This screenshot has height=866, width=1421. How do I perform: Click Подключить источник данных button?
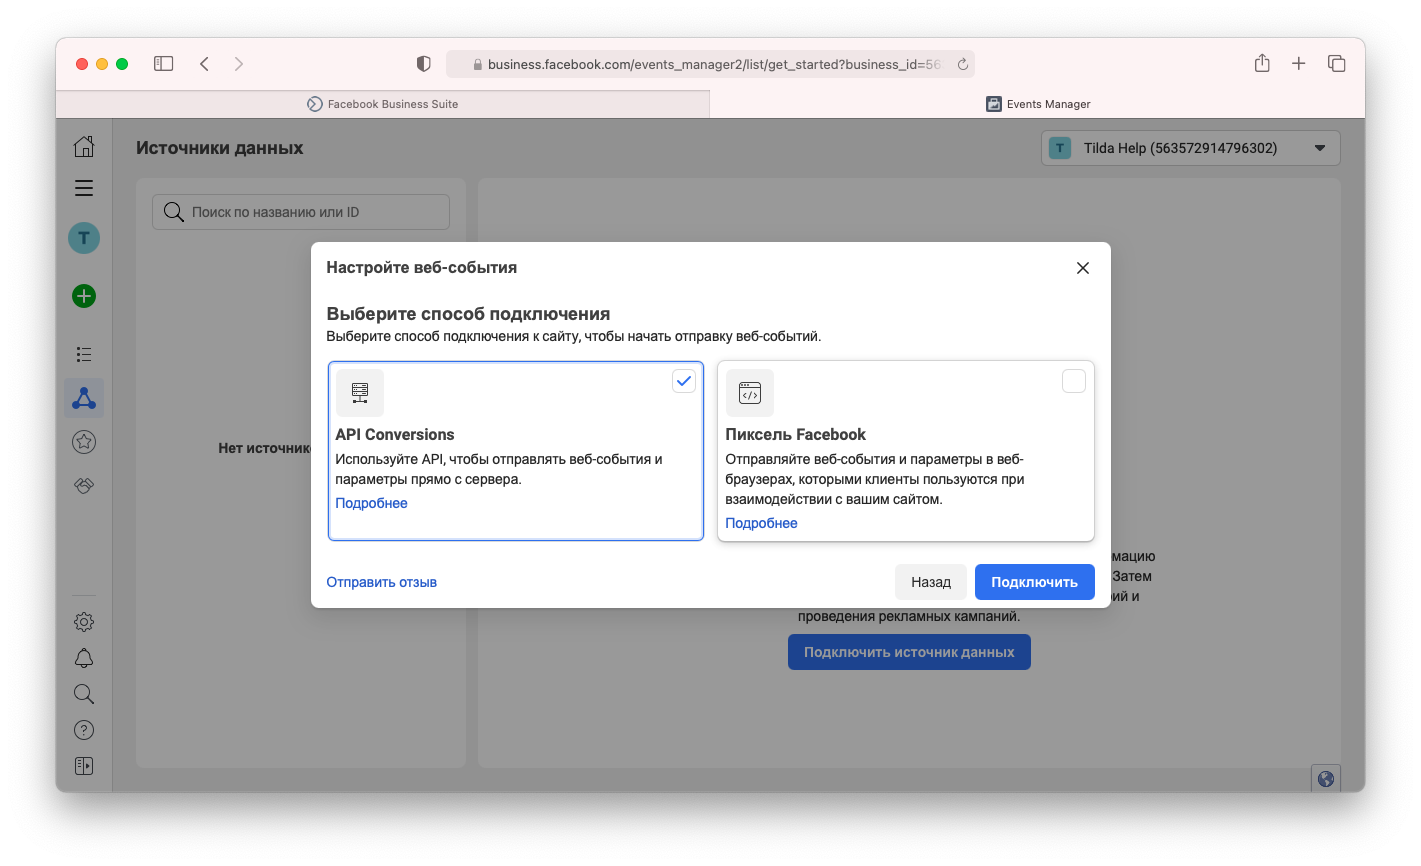pyautogui.click(x=910, y=652)
